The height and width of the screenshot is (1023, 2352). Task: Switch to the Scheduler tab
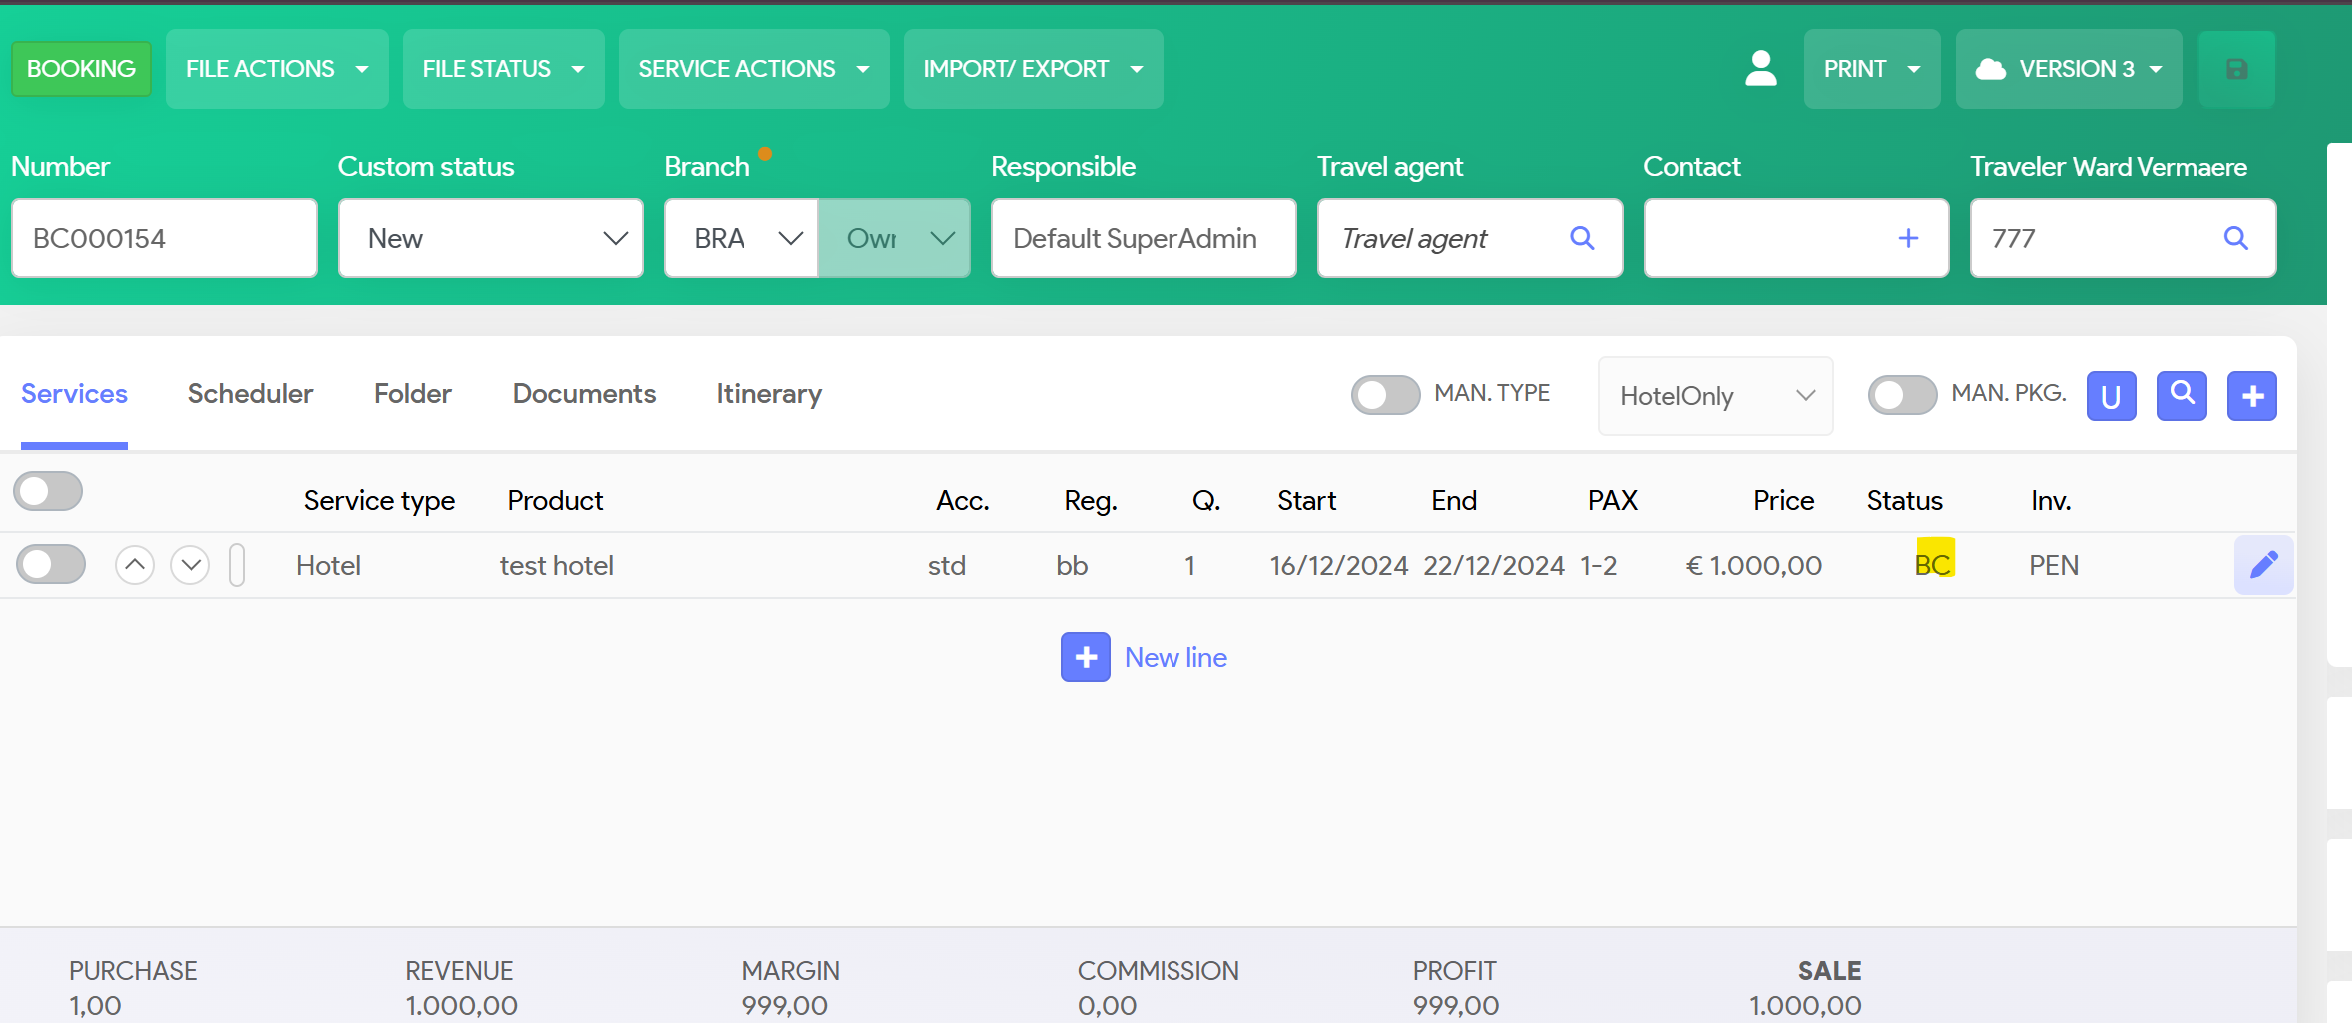click(250, 394)
